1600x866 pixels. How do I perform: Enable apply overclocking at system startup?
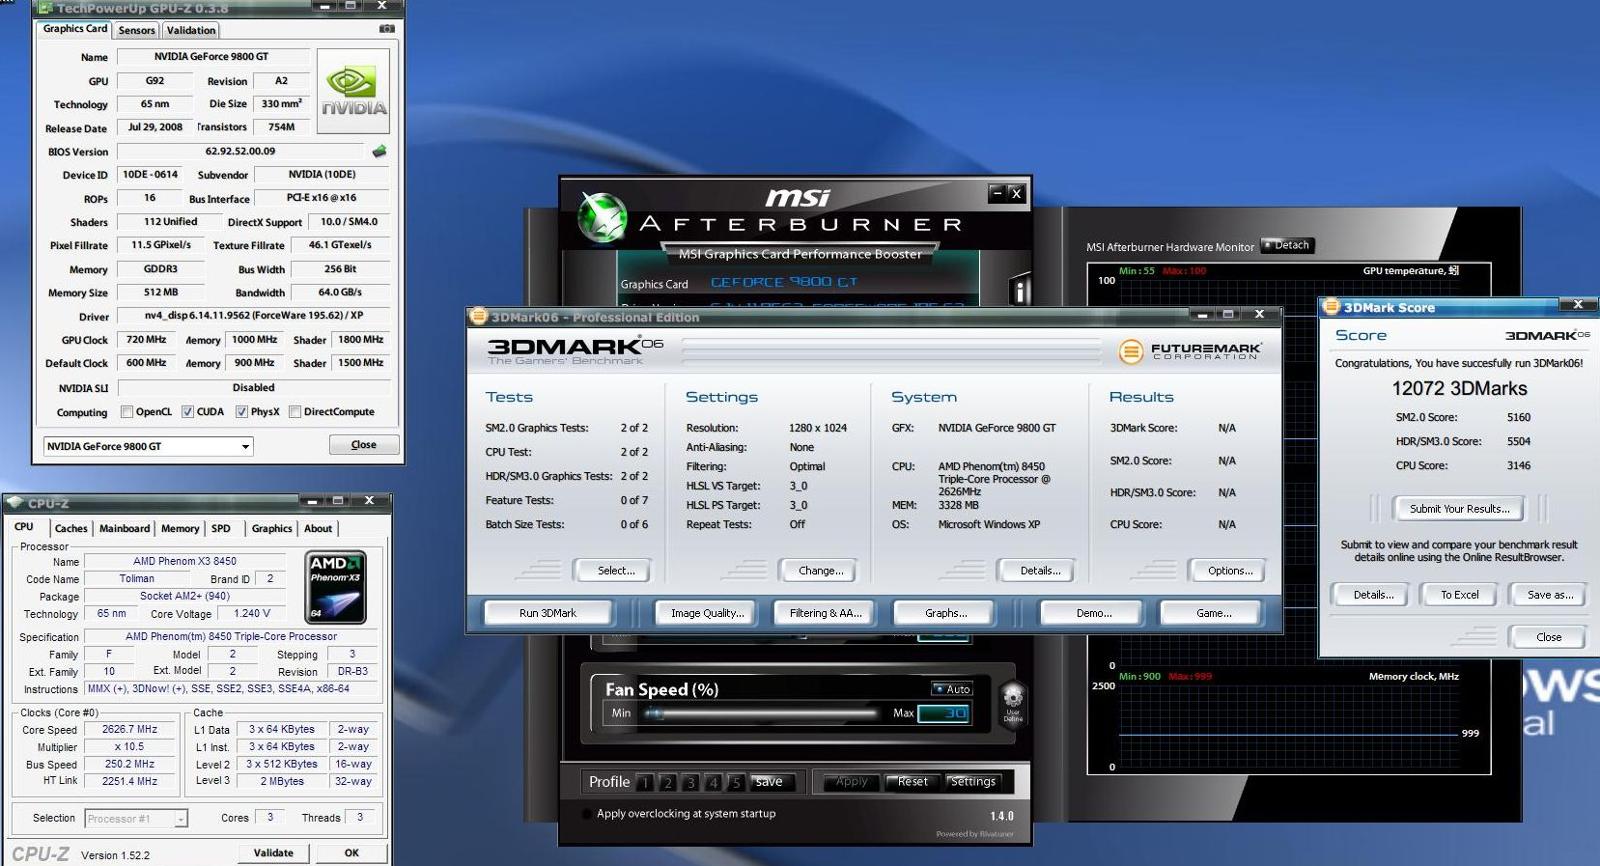click(586, 814)
